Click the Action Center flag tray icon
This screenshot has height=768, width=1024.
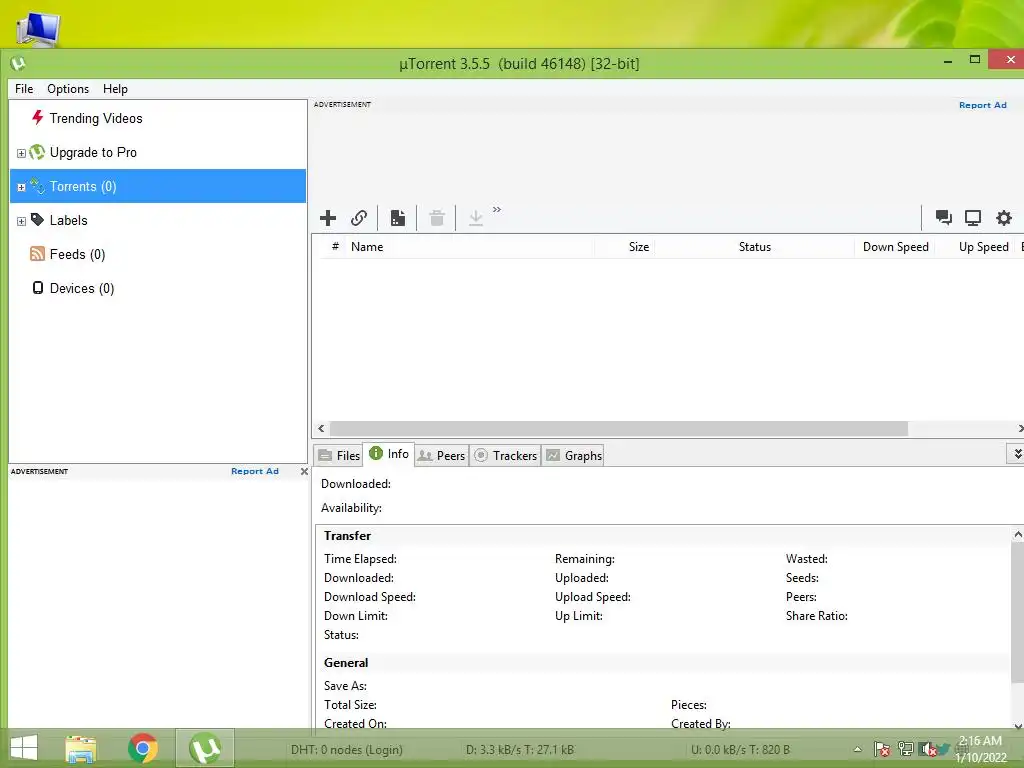pyautogui.click(x=881, y=750)
